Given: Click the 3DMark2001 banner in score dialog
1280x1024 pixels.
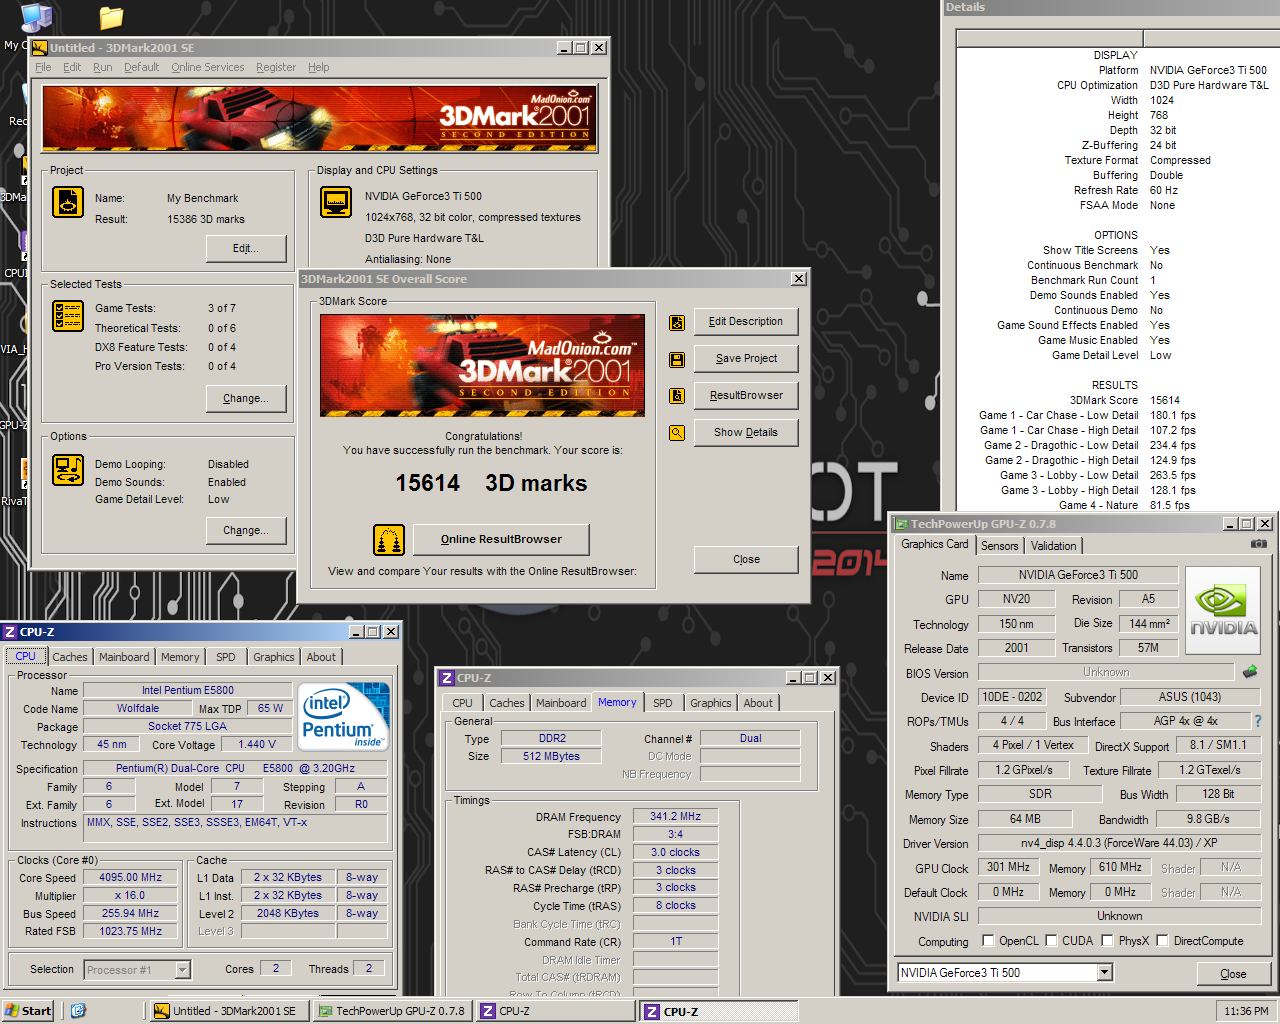Looking at the screenshot, I should tap(482, 365).
